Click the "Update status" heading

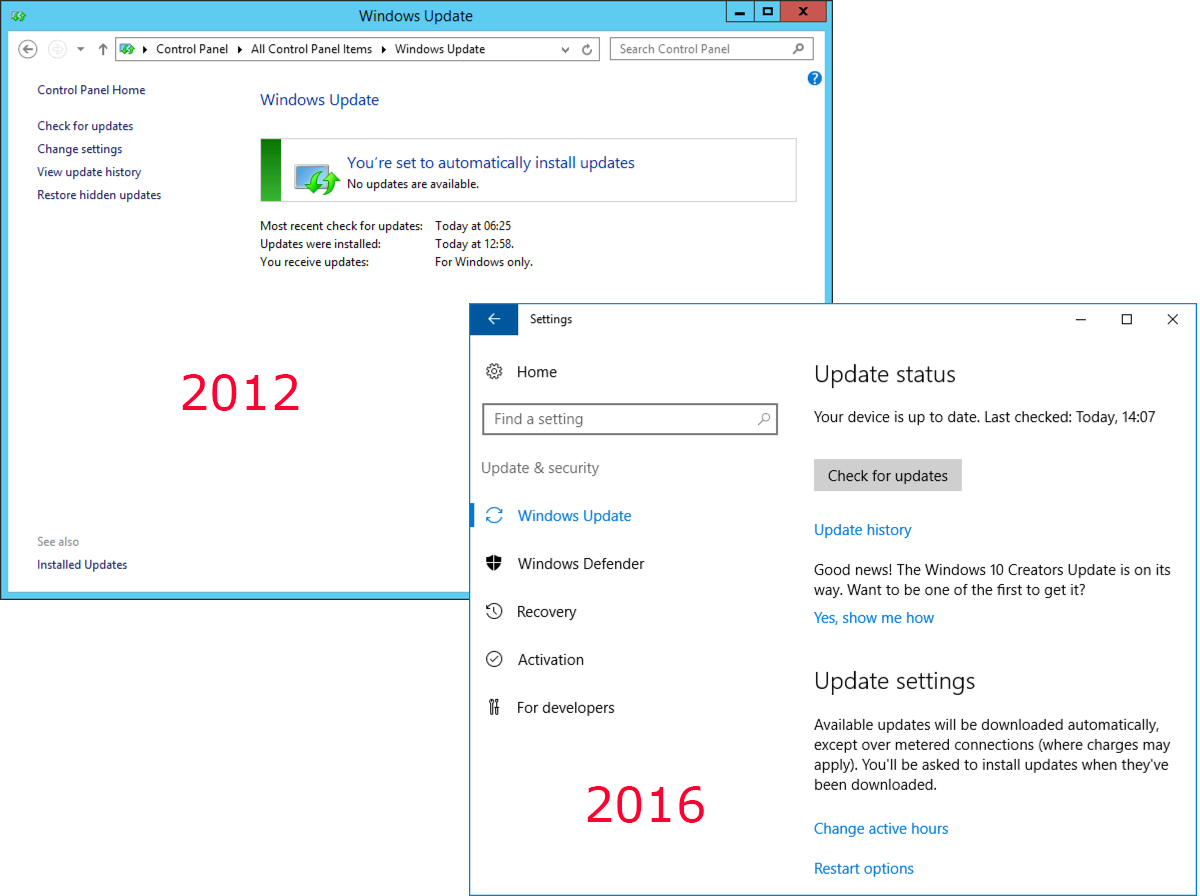pos(885,375)
